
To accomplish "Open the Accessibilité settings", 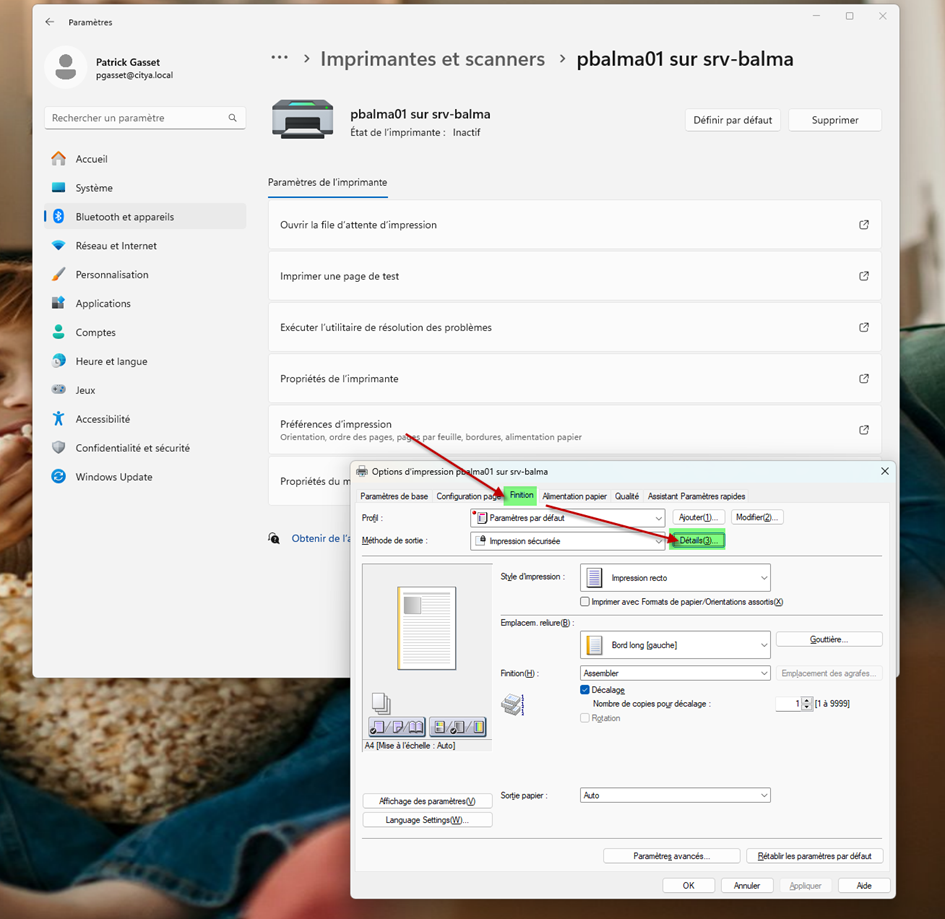I will click(102, 419).
